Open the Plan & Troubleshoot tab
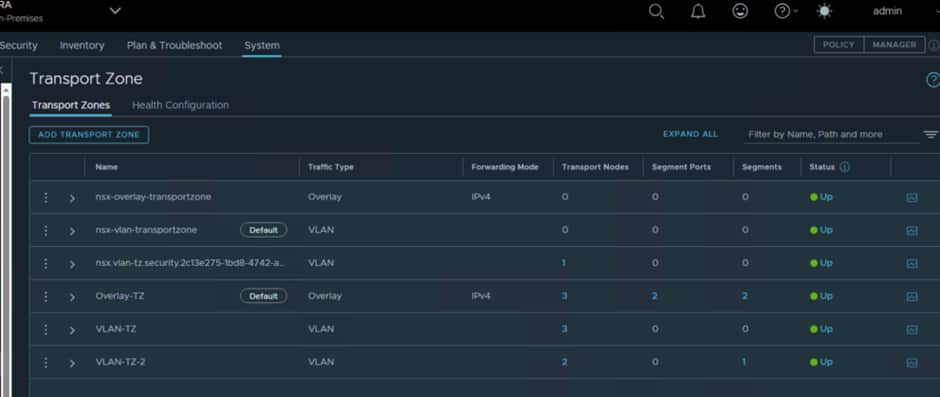The width and height of the screenshot is (940, 397). point(174,46)
